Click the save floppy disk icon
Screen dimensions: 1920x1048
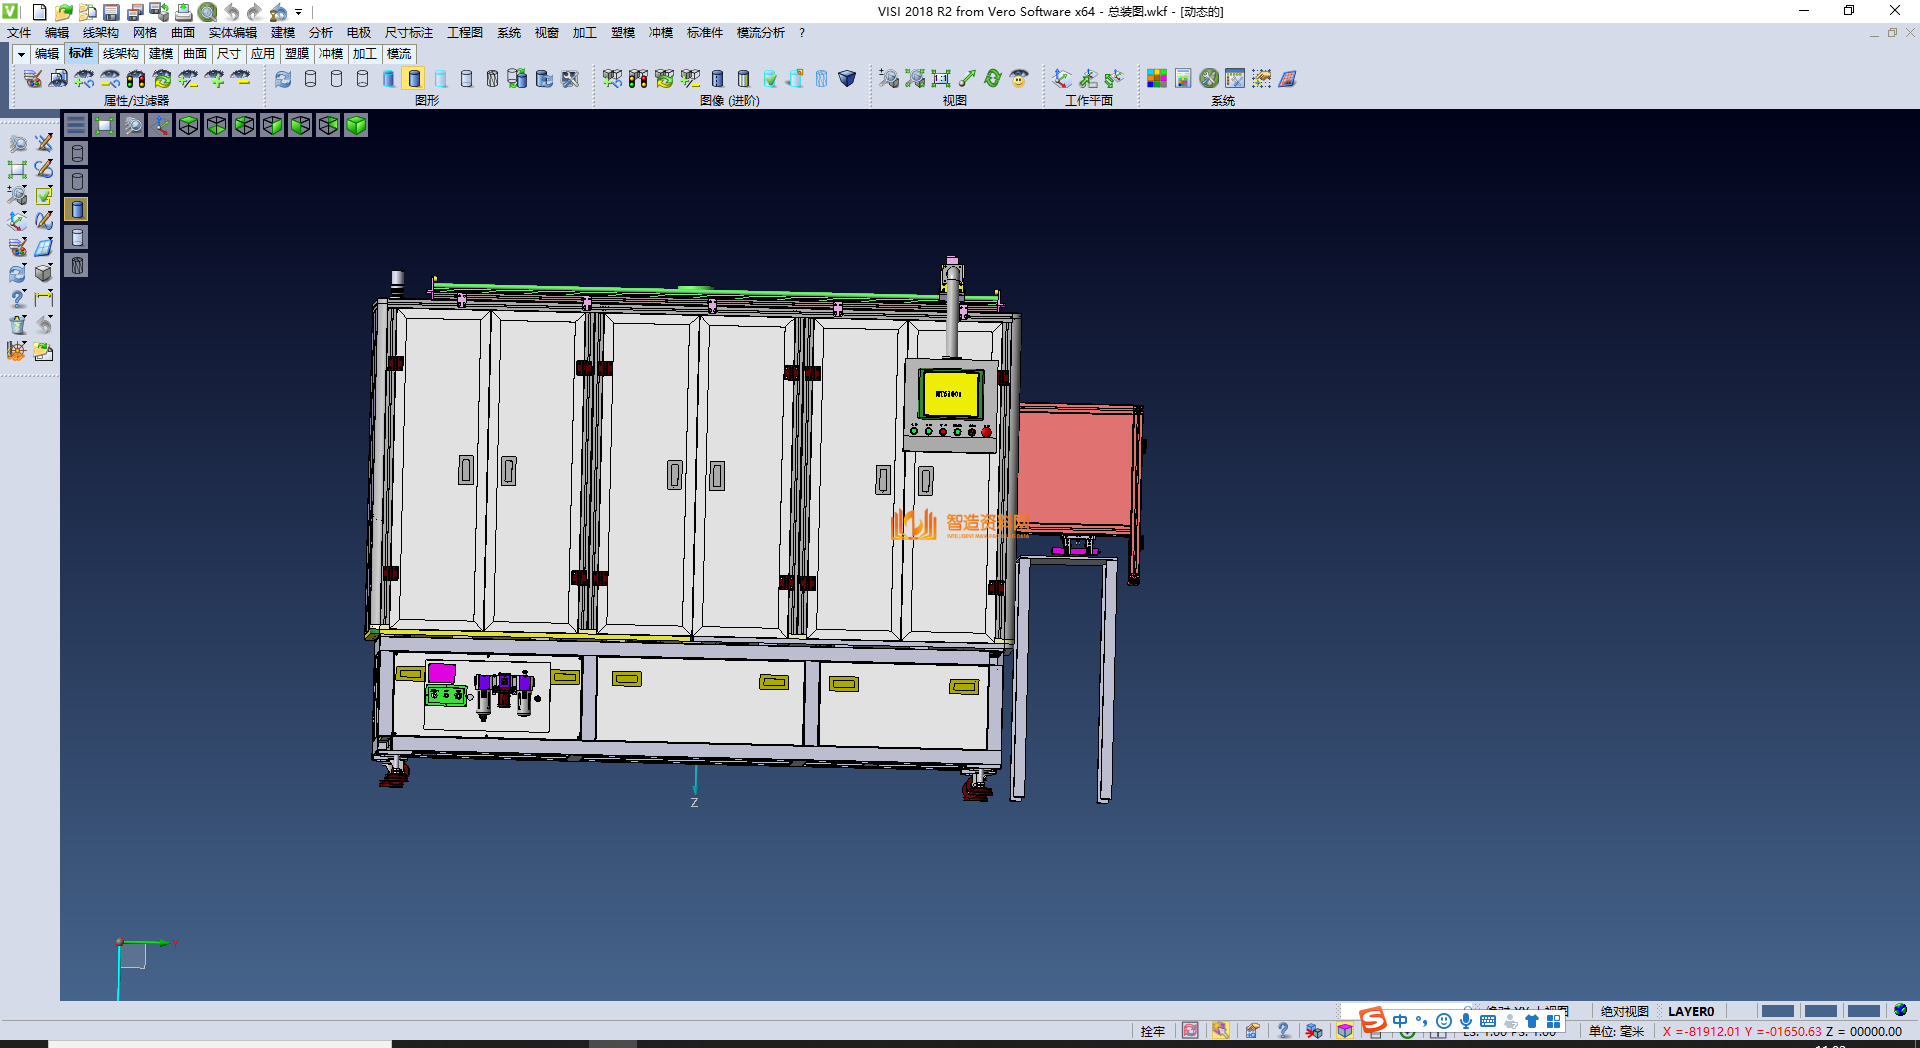click(x=112, y=12)
